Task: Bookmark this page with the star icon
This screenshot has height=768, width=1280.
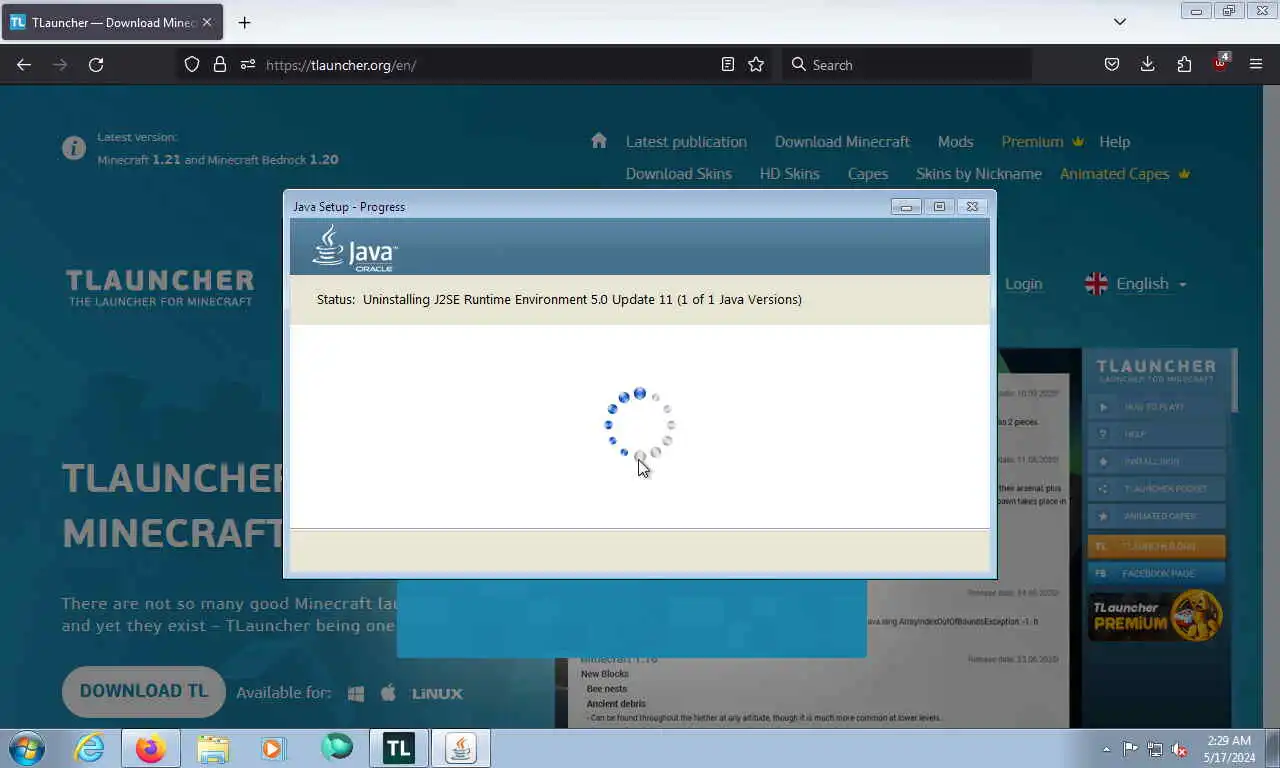Action: (756, 64)
